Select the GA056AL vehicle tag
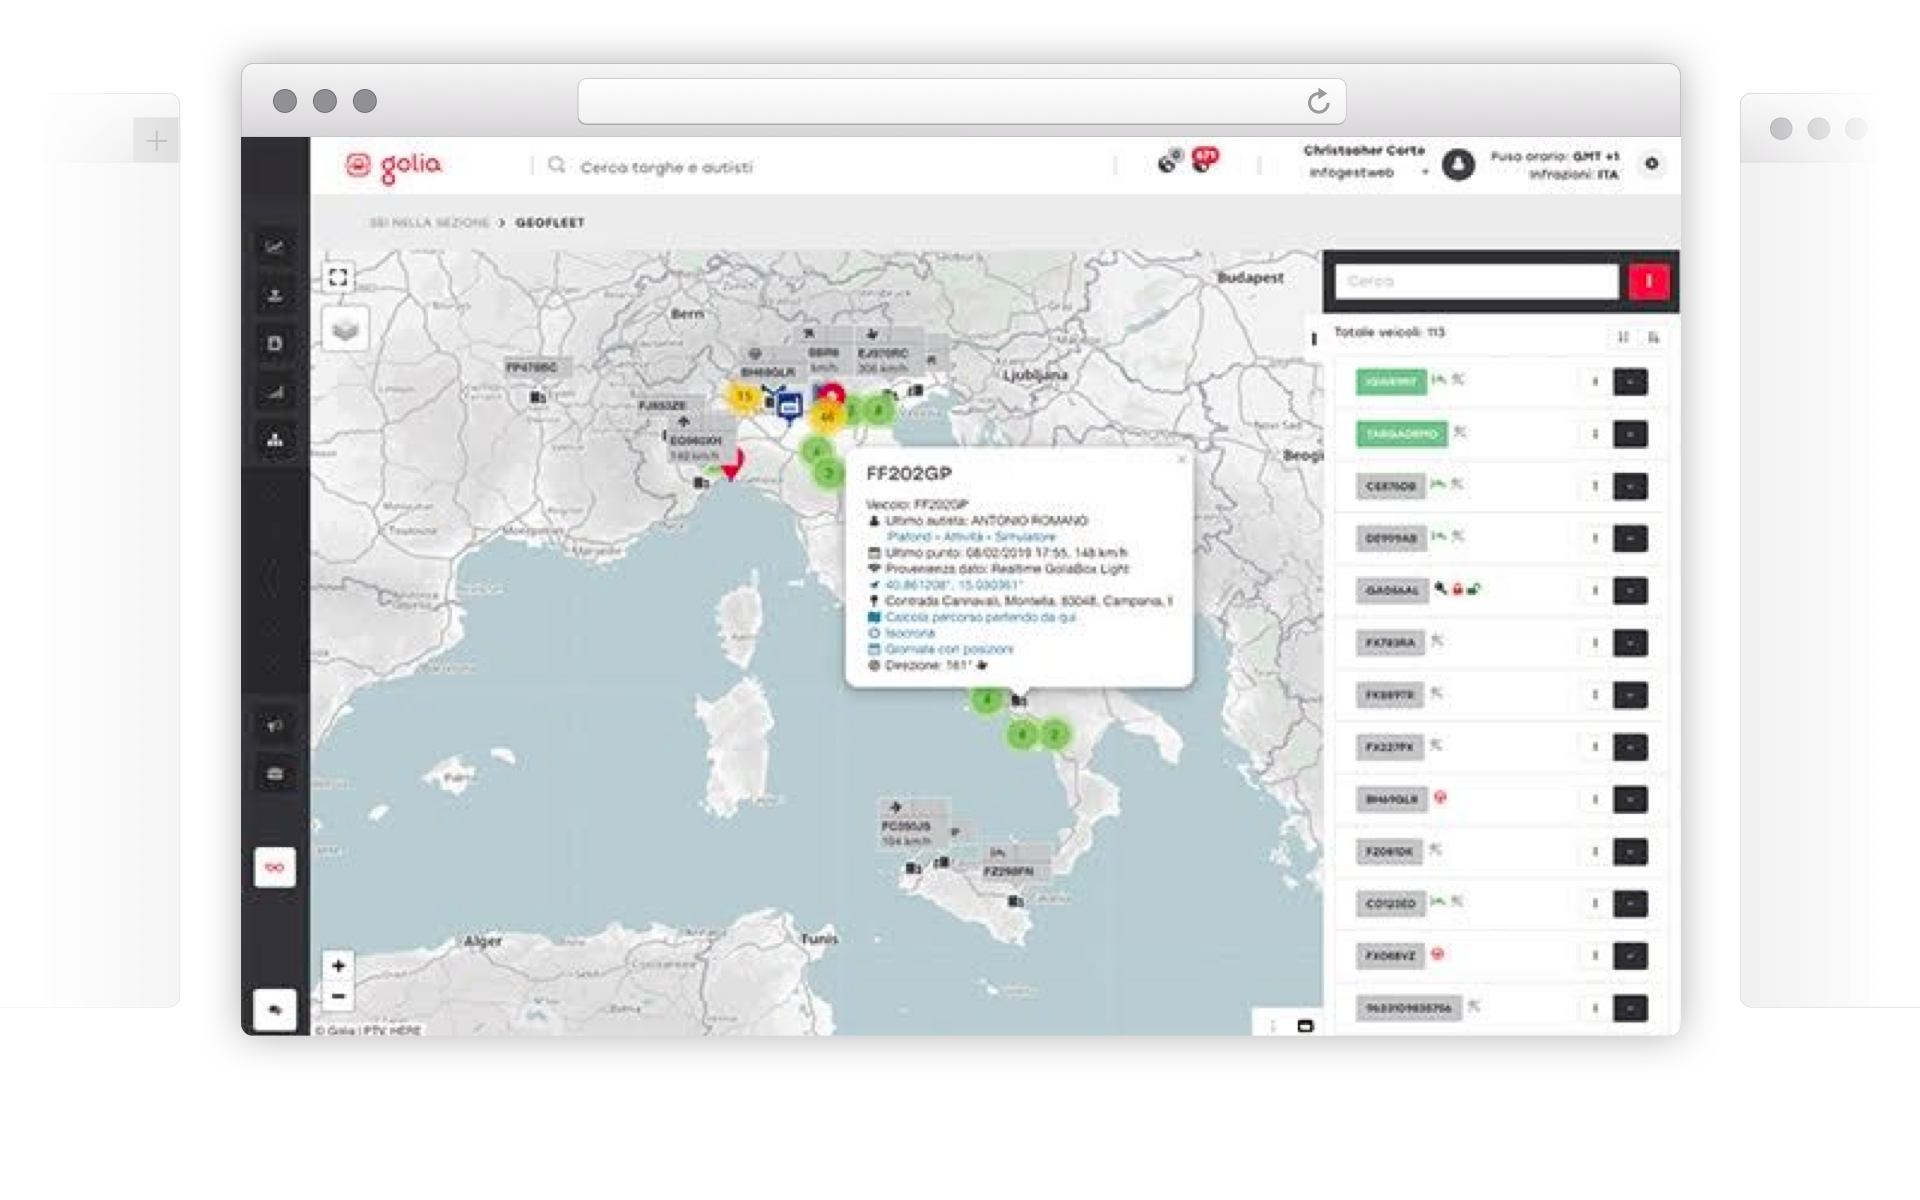Viewport: 1920px width, 1200px height. coord(1392,590)
